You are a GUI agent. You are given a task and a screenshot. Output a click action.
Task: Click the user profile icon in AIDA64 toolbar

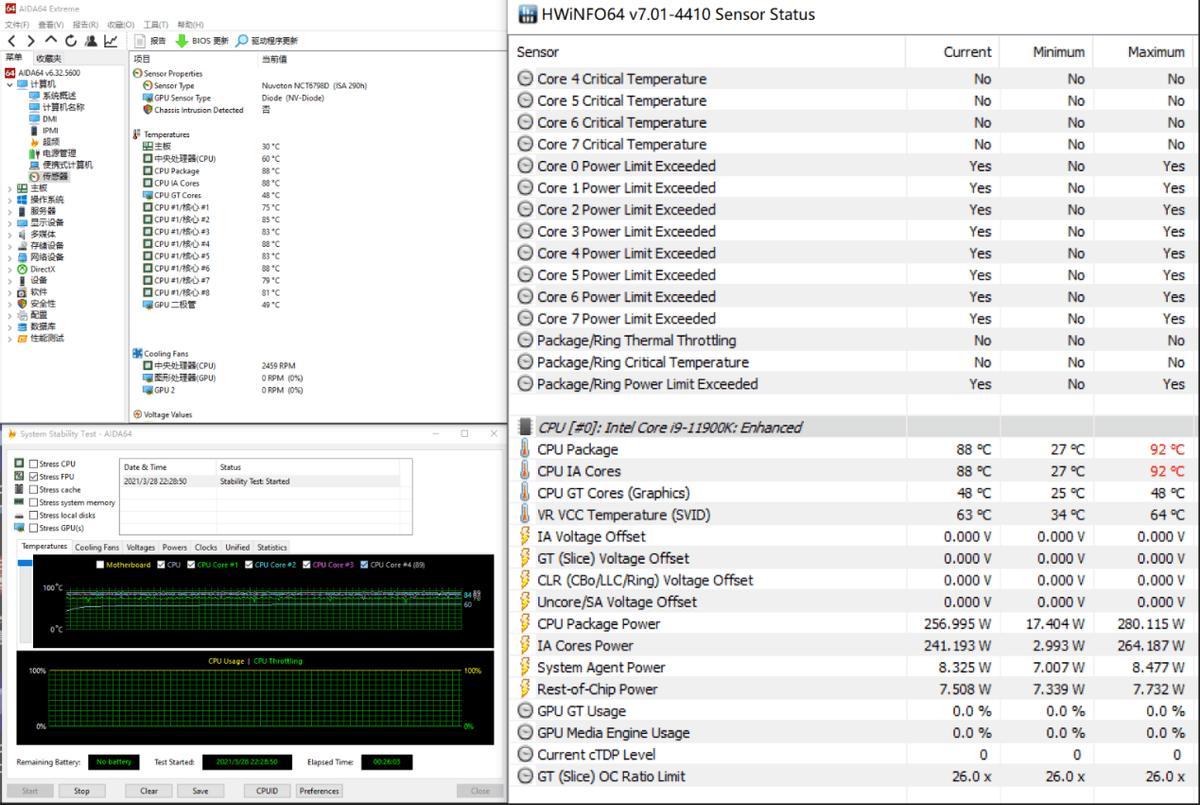pos(91,41)
